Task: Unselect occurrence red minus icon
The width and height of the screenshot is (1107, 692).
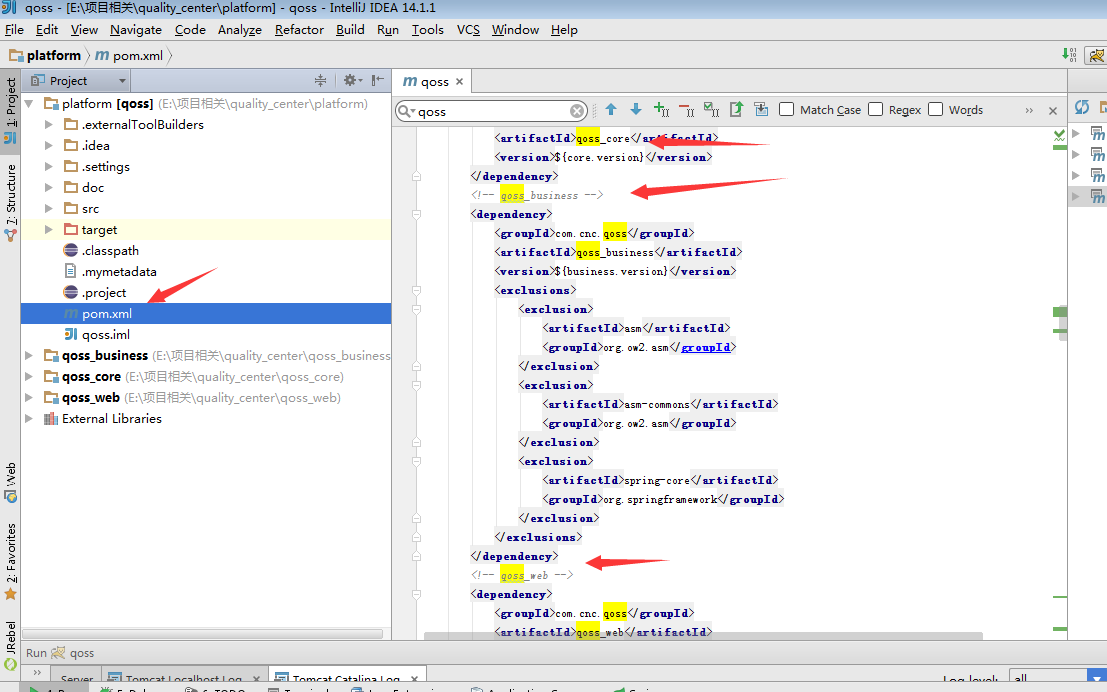Action: (x=686, y=109)
